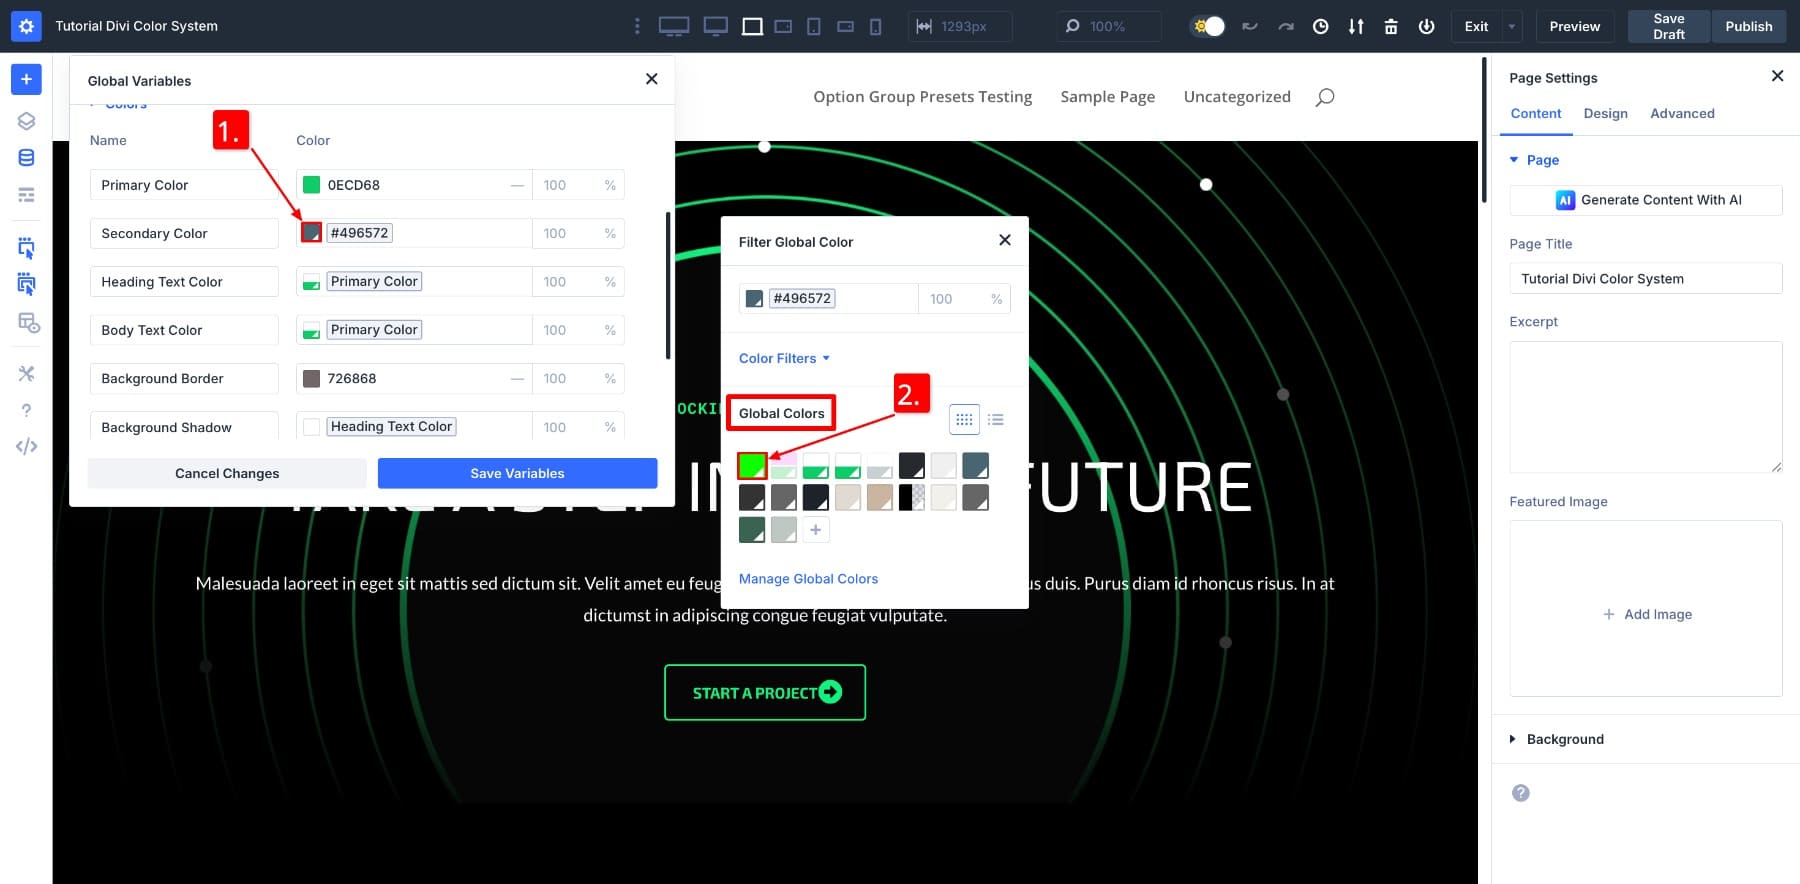1800x884 pixels.
Task: Open the history clock icon in top bar
Action: pyautogui.click(x=1321, y=27)
